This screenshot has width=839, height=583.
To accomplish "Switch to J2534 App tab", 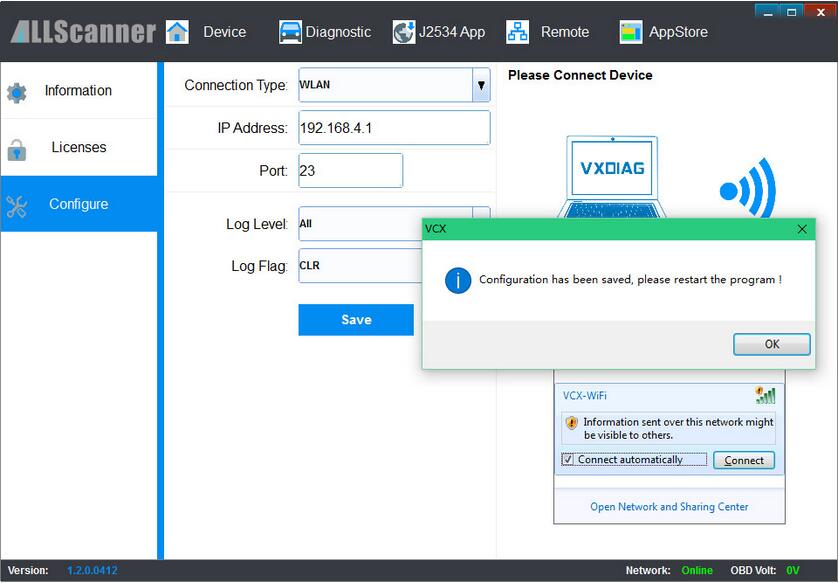I will tap(439, 32).
